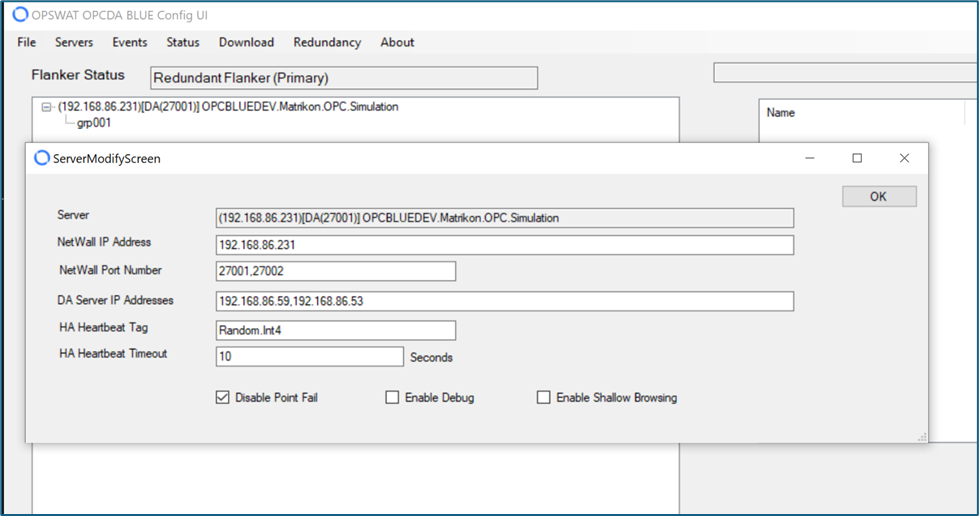Minimize the ServerModifyScreen dialog

[810, 158]
